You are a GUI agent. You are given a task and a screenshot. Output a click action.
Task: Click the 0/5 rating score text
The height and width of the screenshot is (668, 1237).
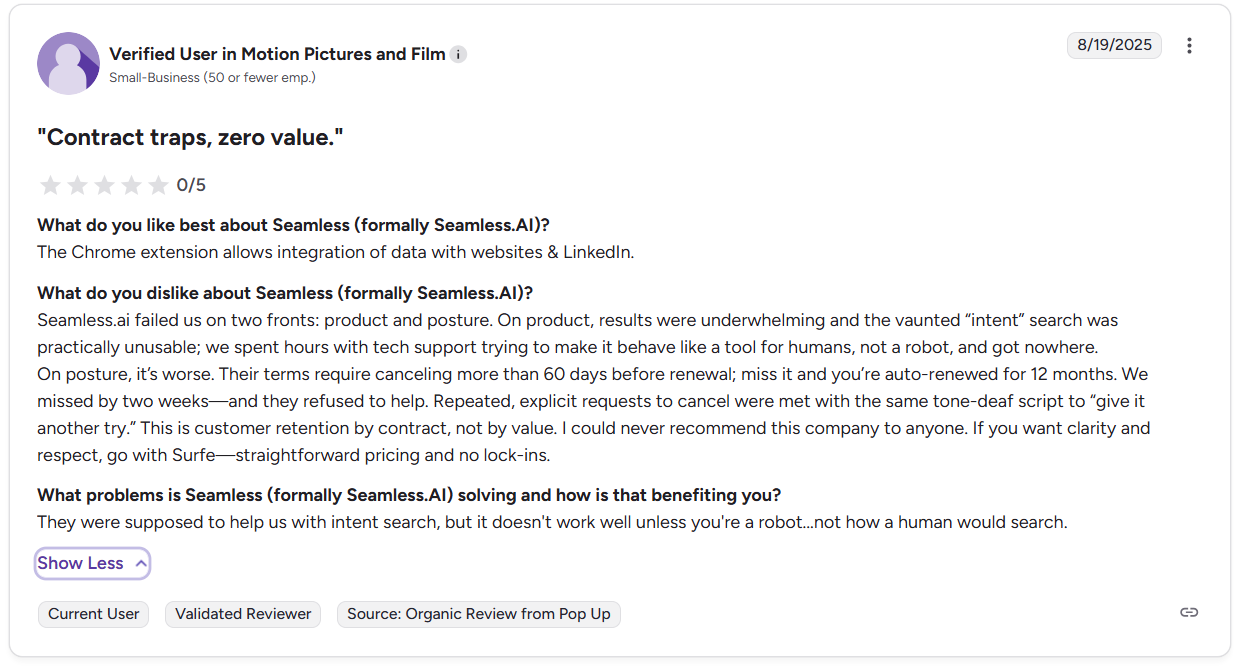pyautogui.click(x=191, y=185)
